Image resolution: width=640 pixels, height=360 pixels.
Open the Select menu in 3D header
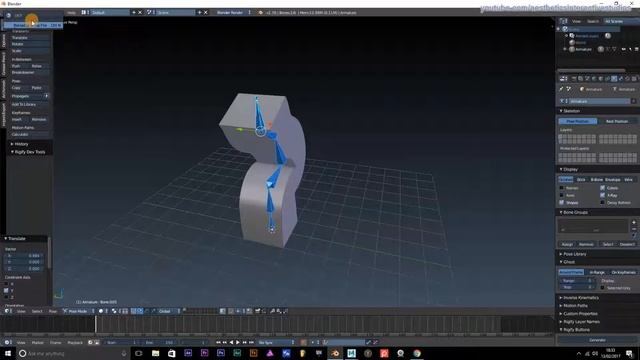tap(37, 311)
